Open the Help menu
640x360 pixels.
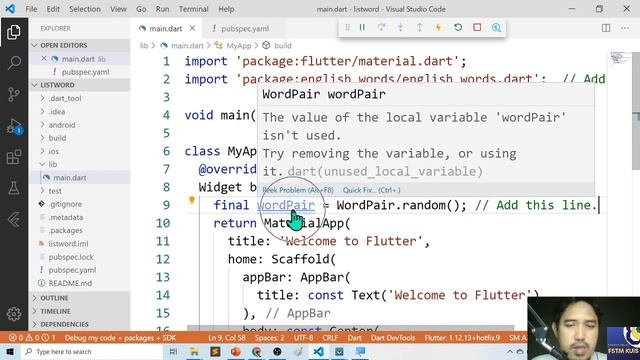coord(226,9)
